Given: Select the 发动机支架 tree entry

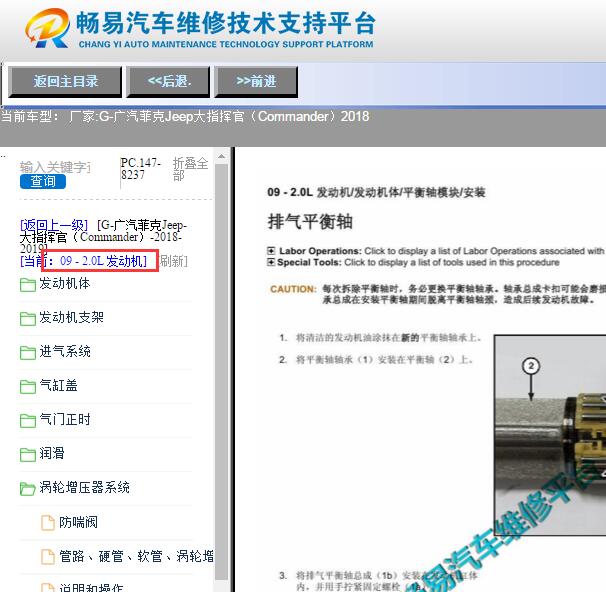Looking at the screenshot, I should (x=71, y=318).
